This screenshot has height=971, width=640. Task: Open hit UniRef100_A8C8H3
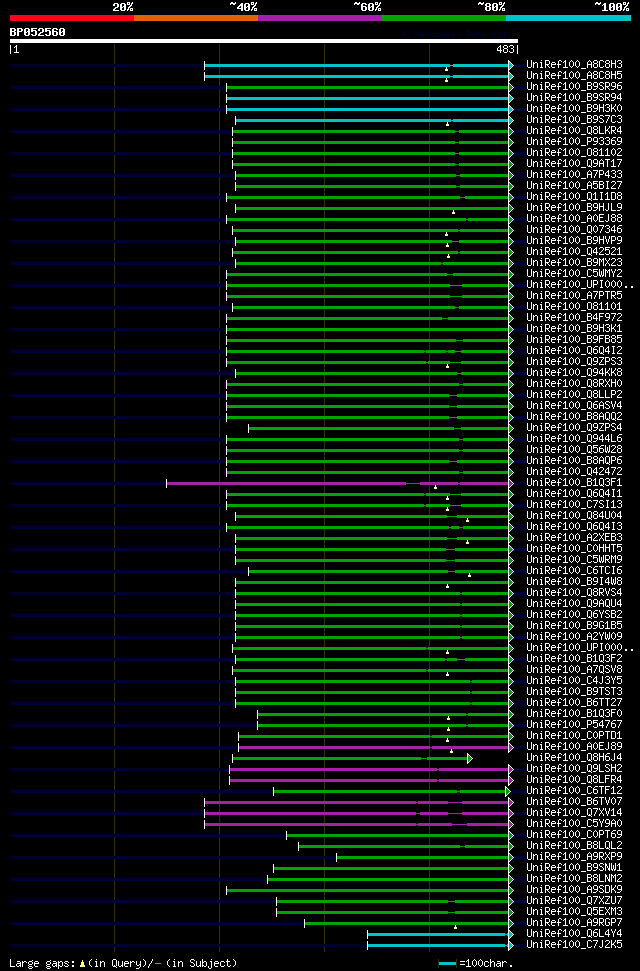pos(574,64)
